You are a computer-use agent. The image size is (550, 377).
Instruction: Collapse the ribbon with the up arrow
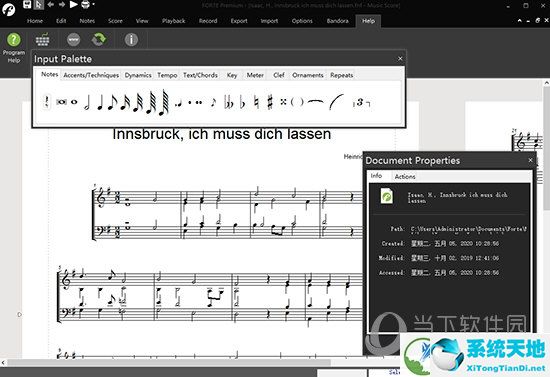tap(519, 21)
